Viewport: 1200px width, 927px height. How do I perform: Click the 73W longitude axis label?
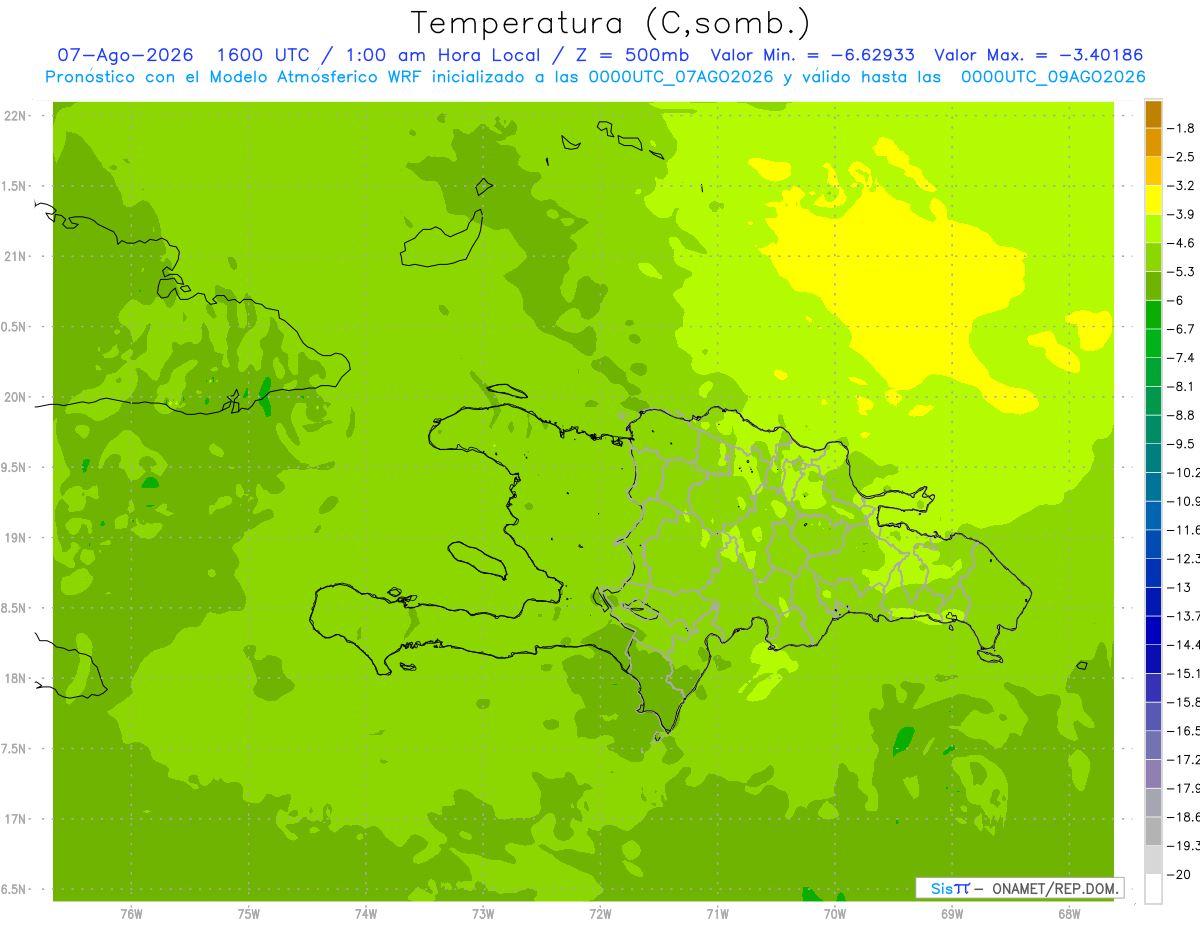click(x=483, y=913)
